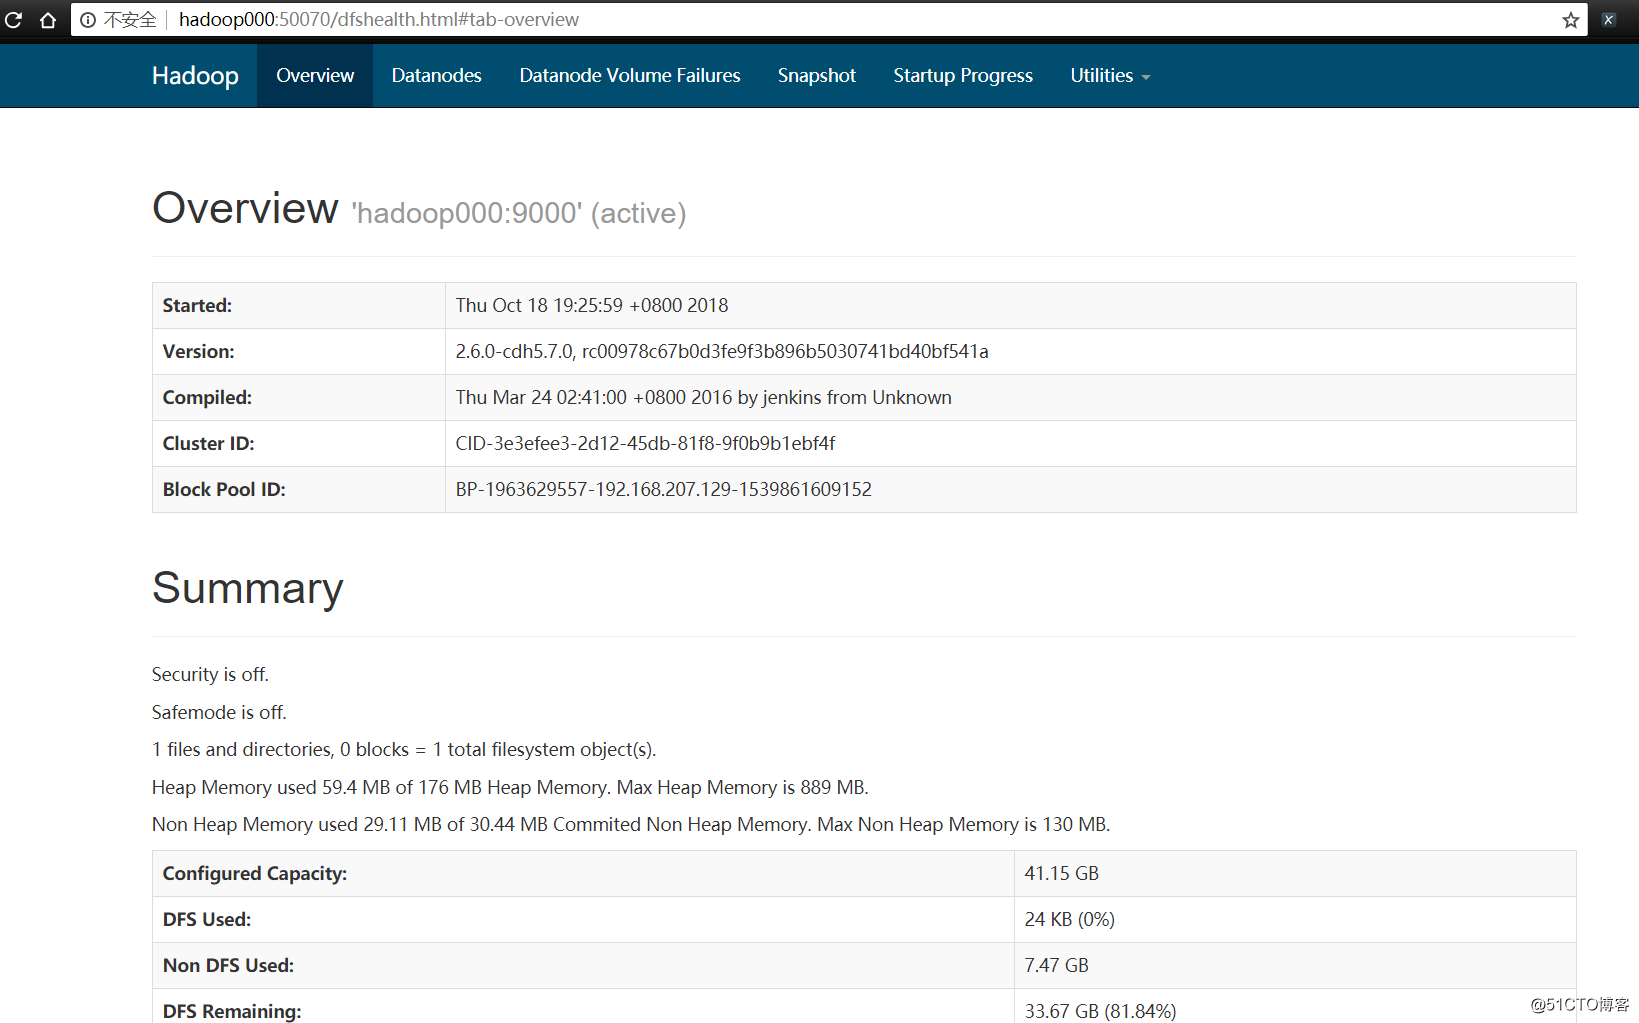This screenshot has width=1639, height=1023.
Task: Go to the browser home page icon
Action: click(47, 20)
